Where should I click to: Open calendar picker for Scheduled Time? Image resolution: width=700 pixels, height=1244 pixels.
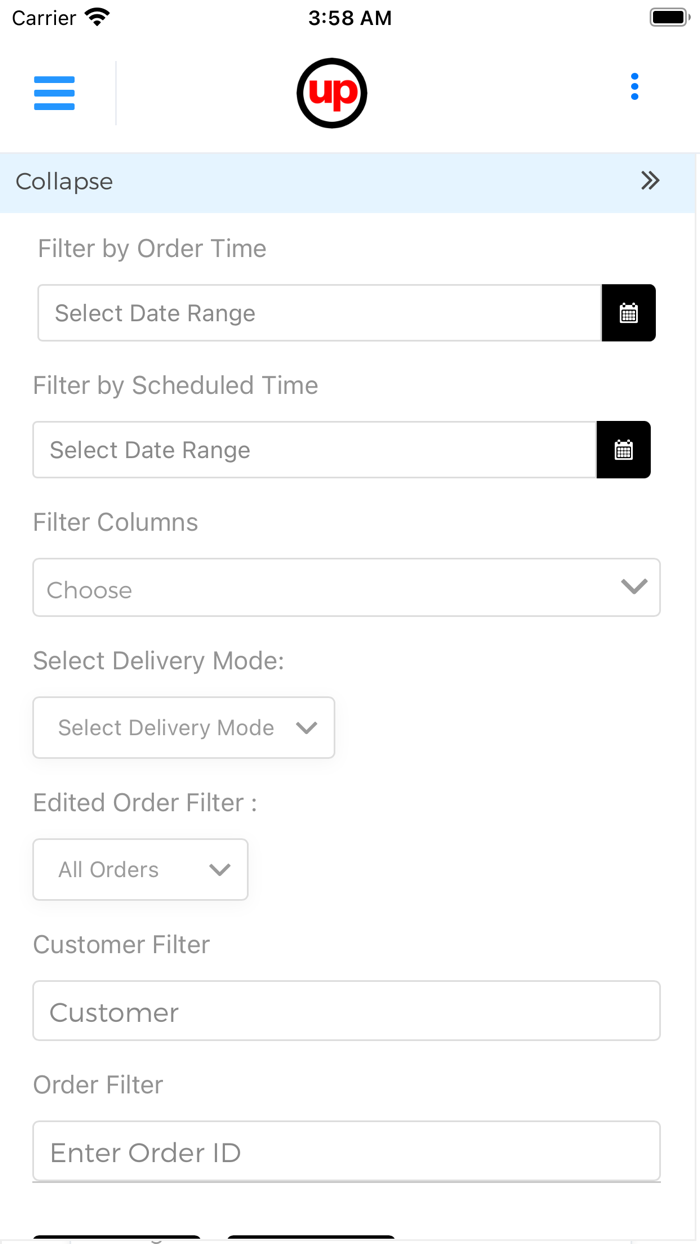[x=623, y=450]
